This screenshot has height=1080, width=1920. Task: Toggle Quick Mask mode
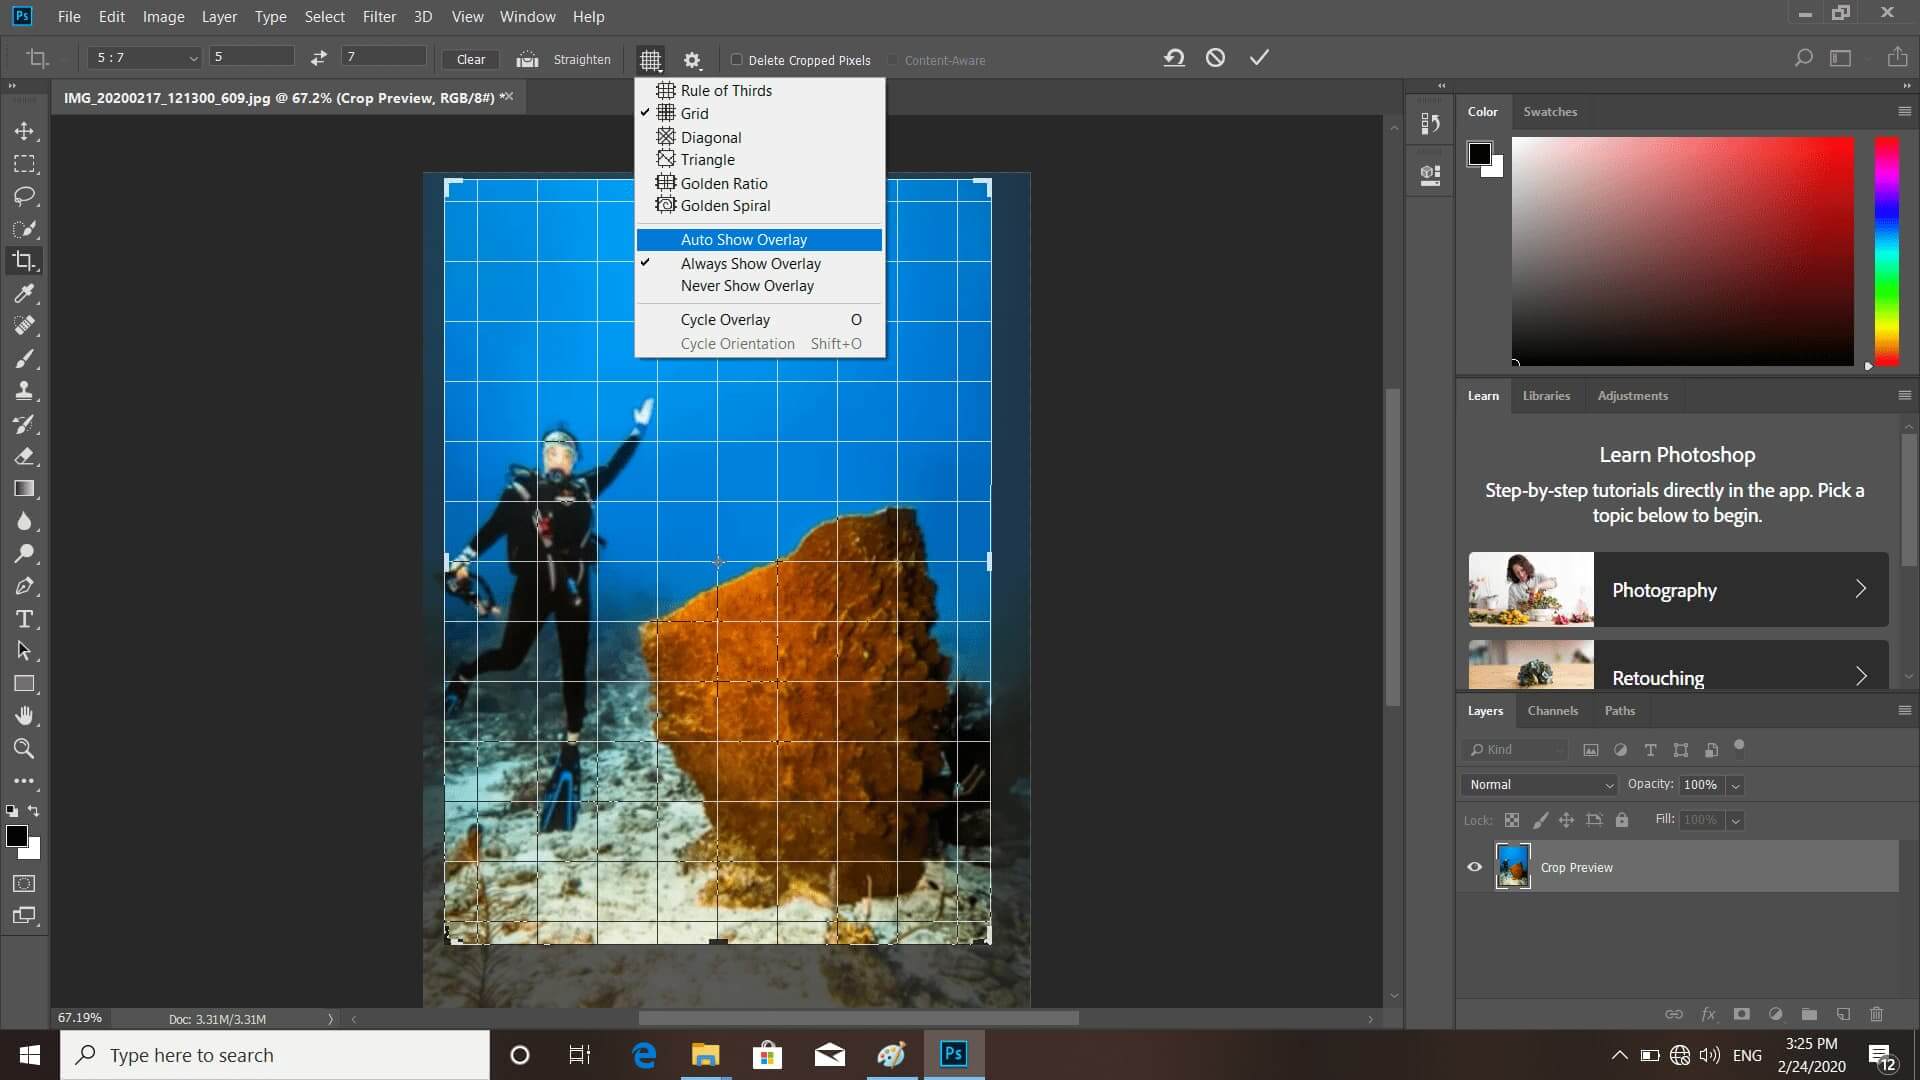point(24,884)
